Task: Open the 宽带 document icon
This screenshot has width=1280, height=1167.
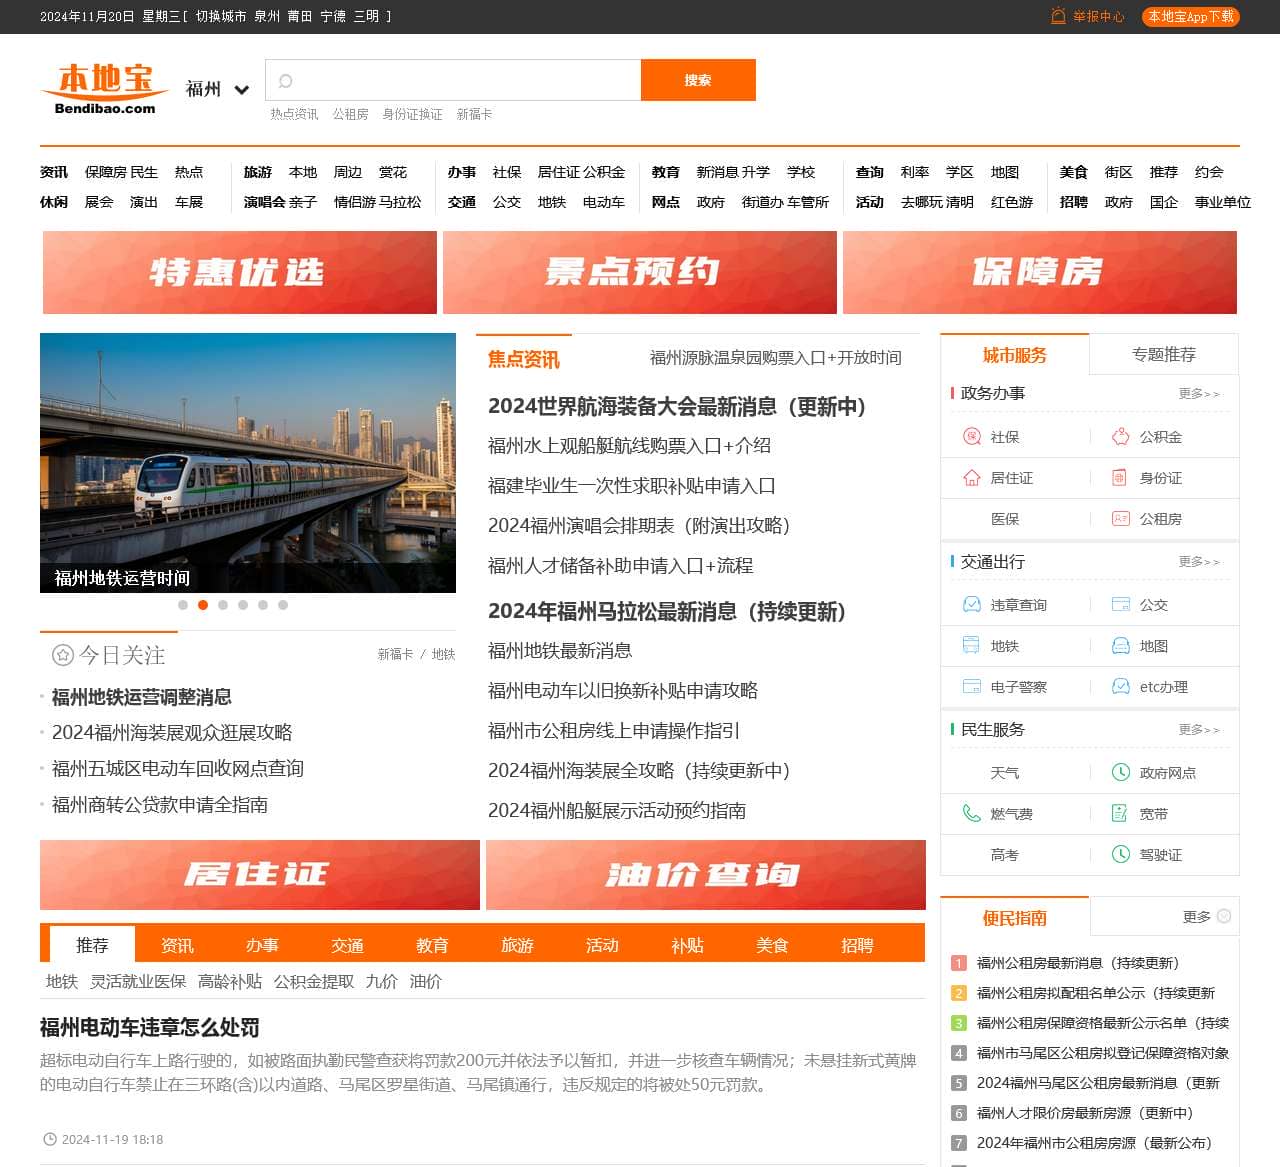Action: tap(1120, 813)
